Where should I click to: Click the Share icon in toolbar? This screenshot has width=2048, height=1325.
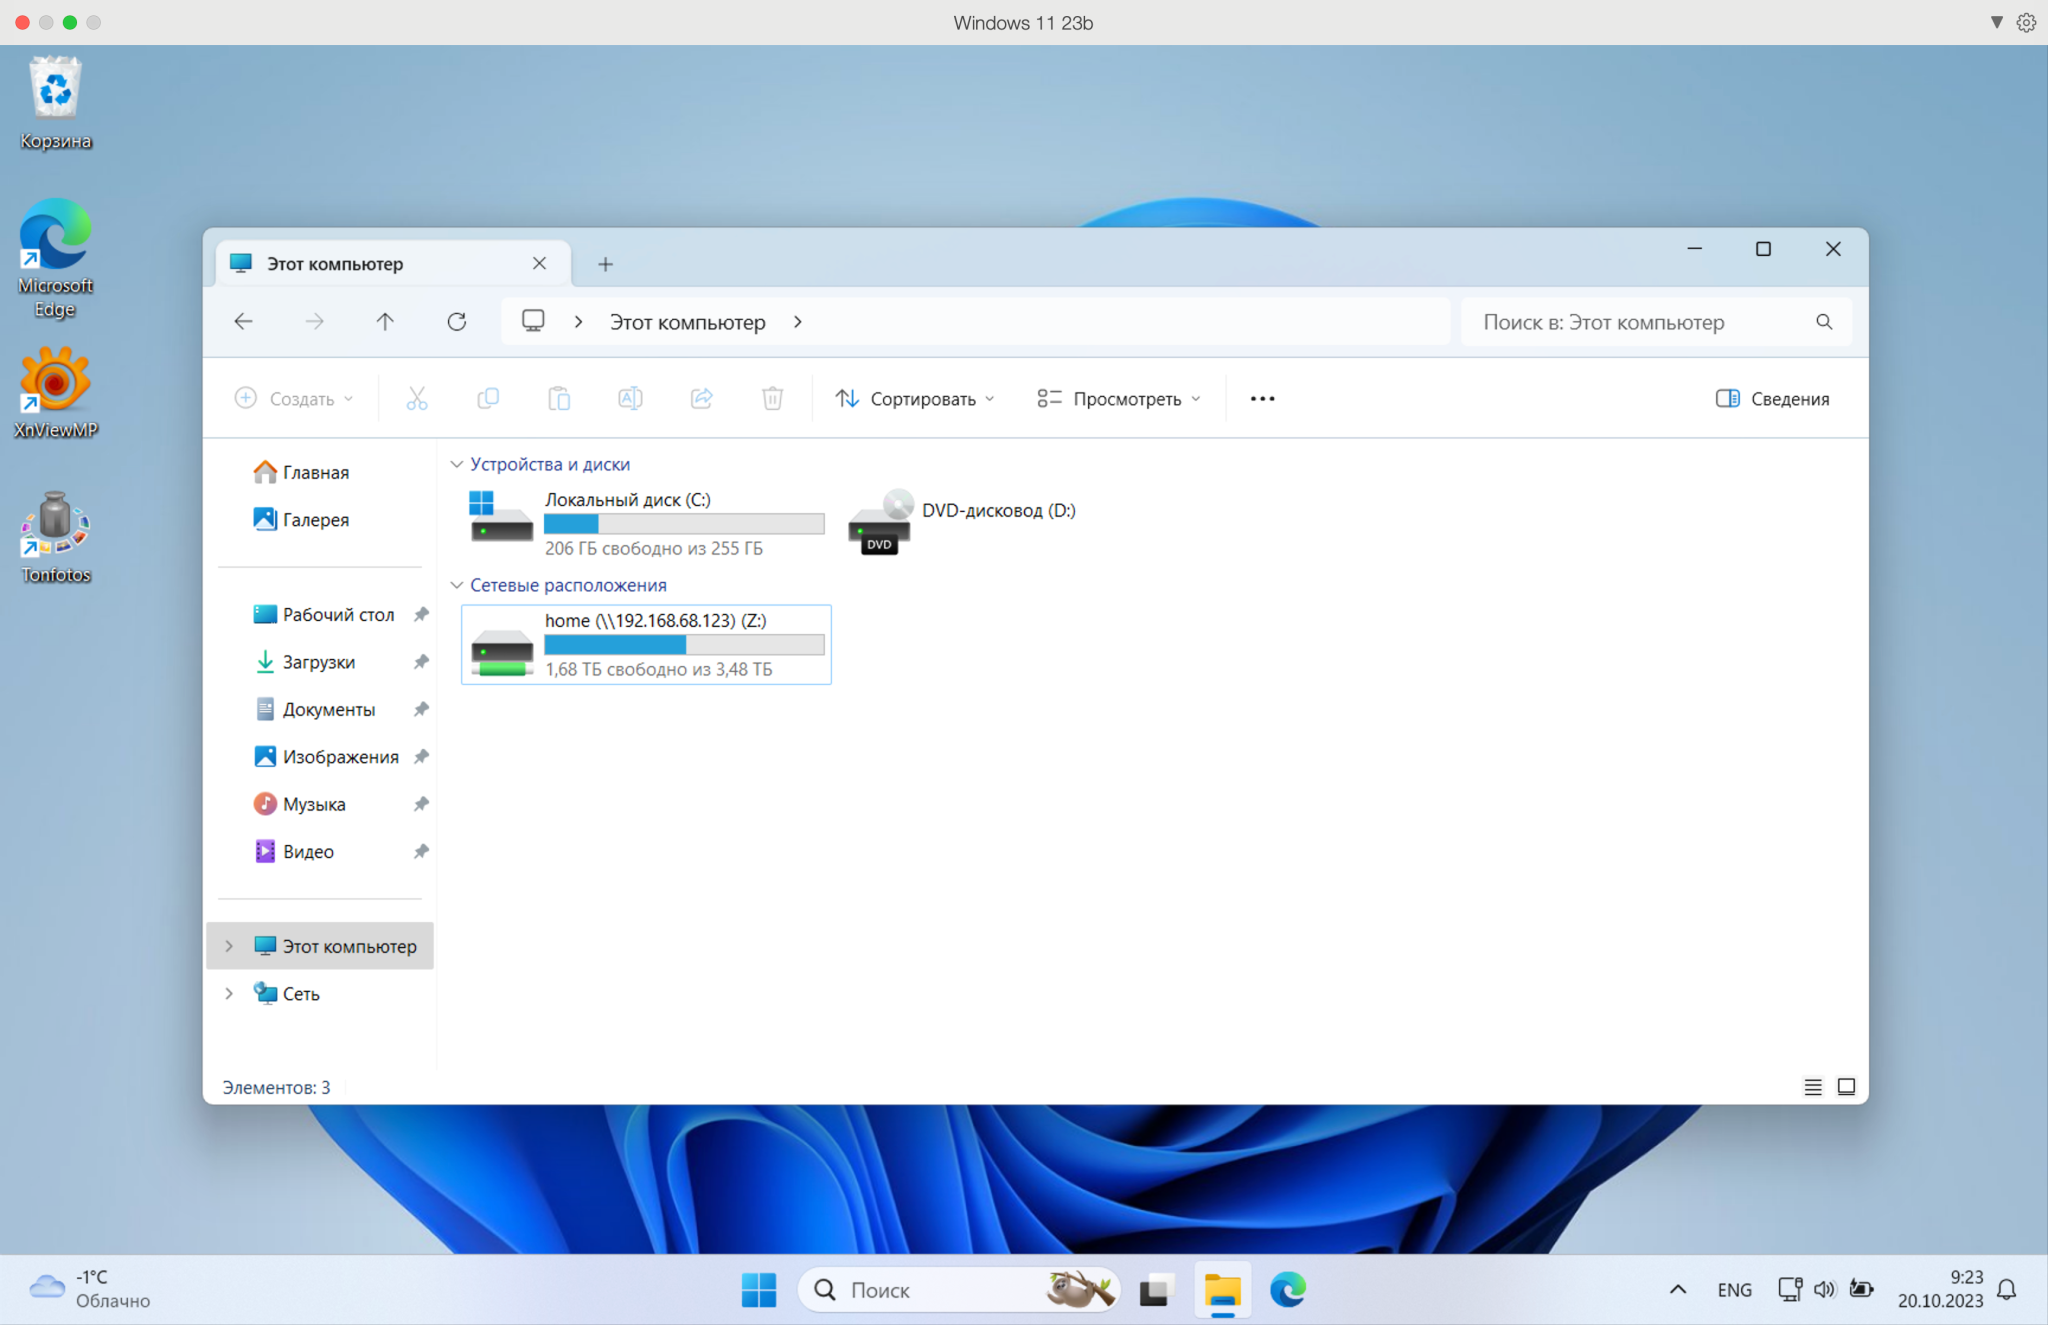click(702, 399)
